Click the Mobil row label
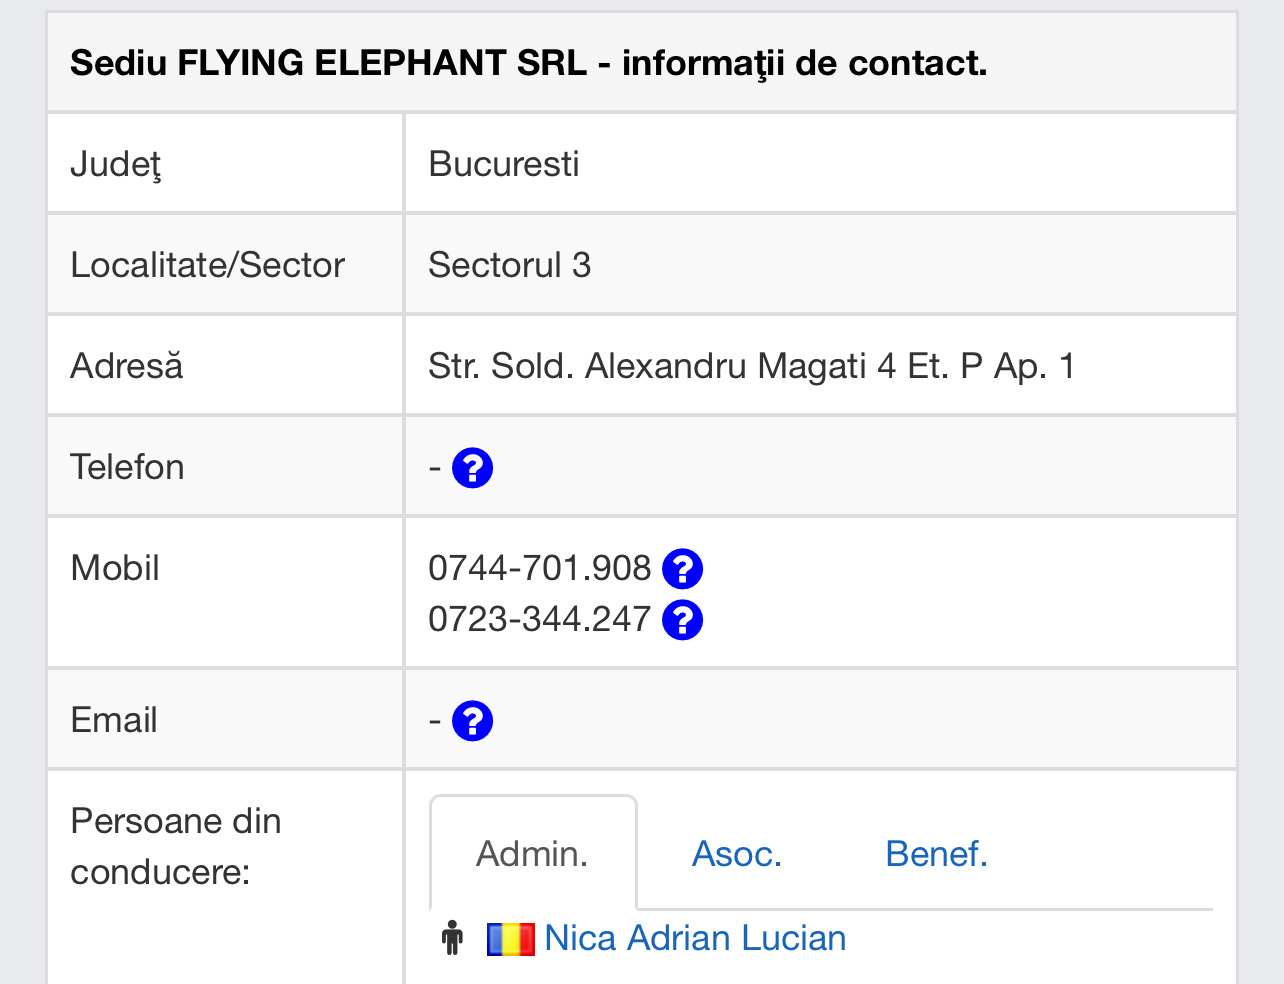The image size is (1284, 984). coord(115,568)
